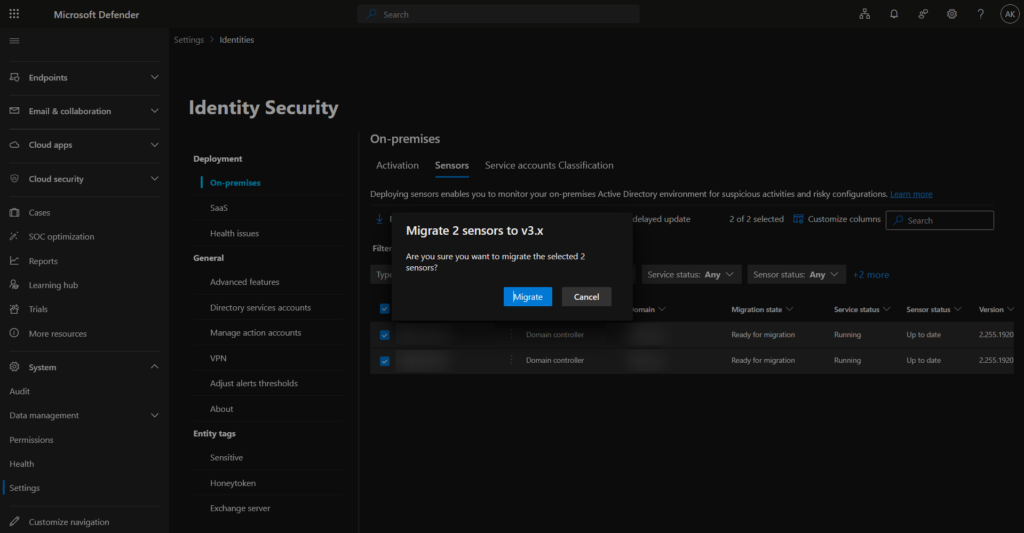This screenshot has height=533, width=1024.
Task: Open Manage action accounts
Action: pos(255,333)
